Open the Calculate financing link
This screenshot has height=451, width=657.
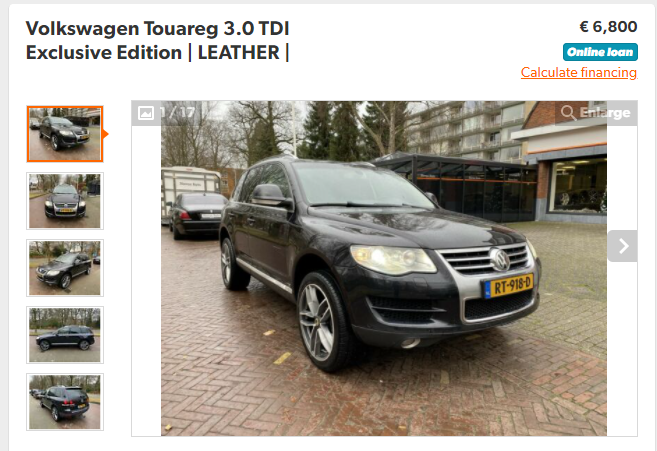click(x=579, y=73)
